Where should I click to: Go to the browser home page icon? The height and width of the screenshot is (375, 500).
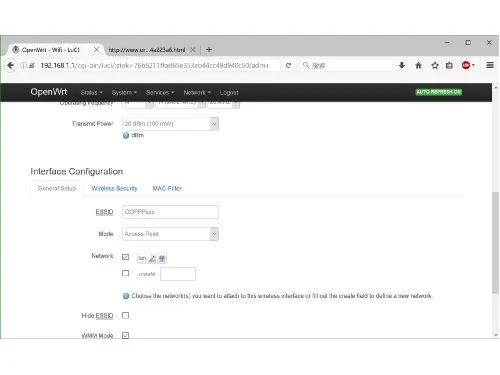[418, 65]
